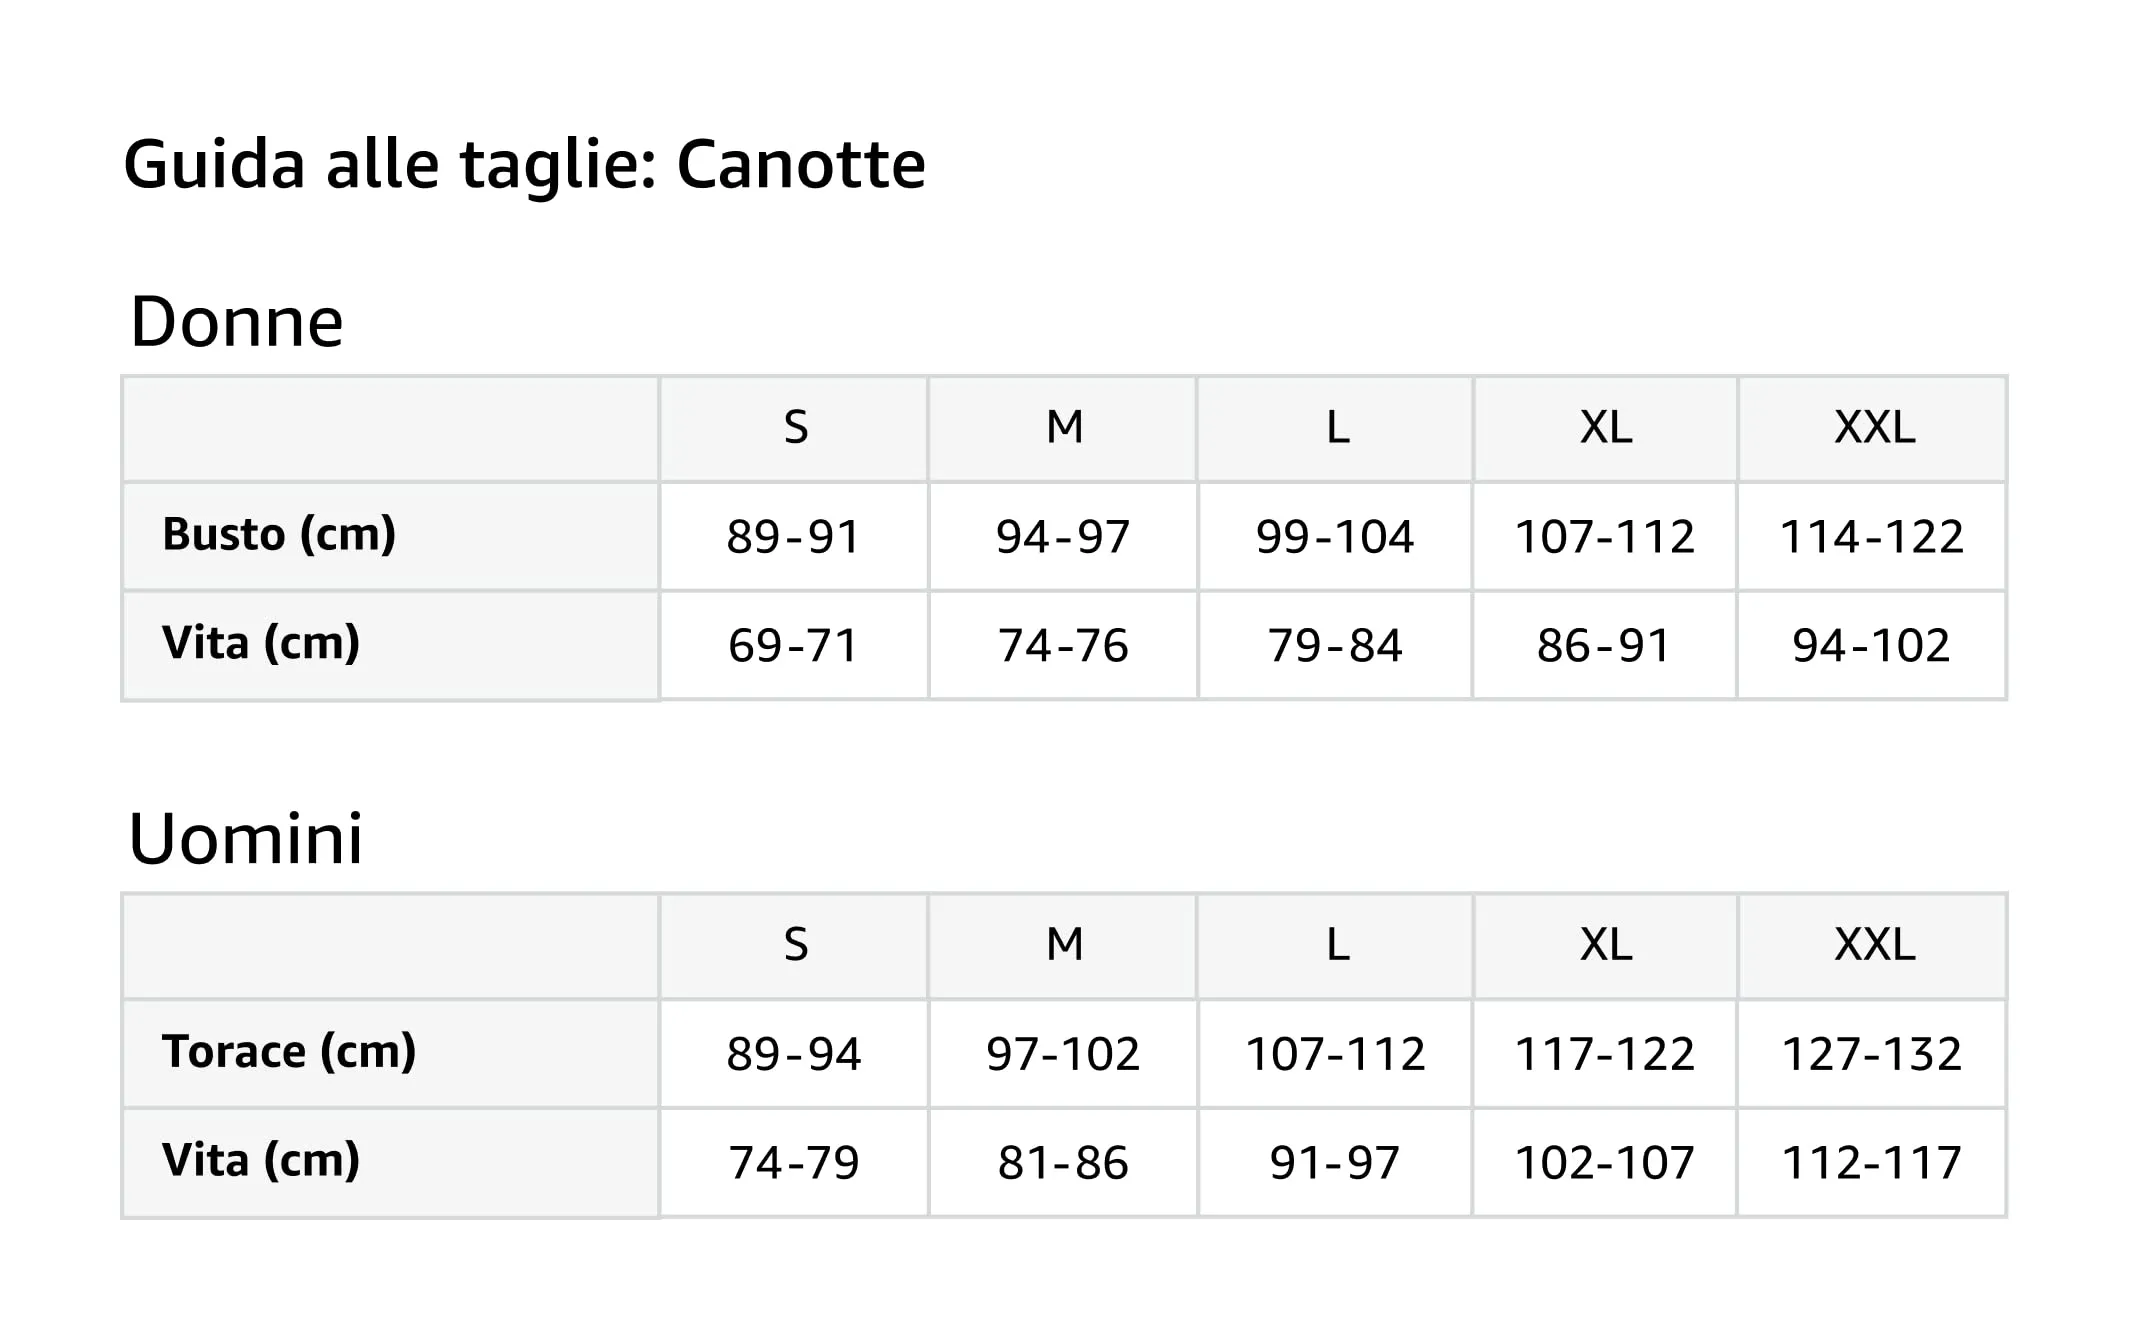Click the 94-97 bust measurement cell

1063,537
